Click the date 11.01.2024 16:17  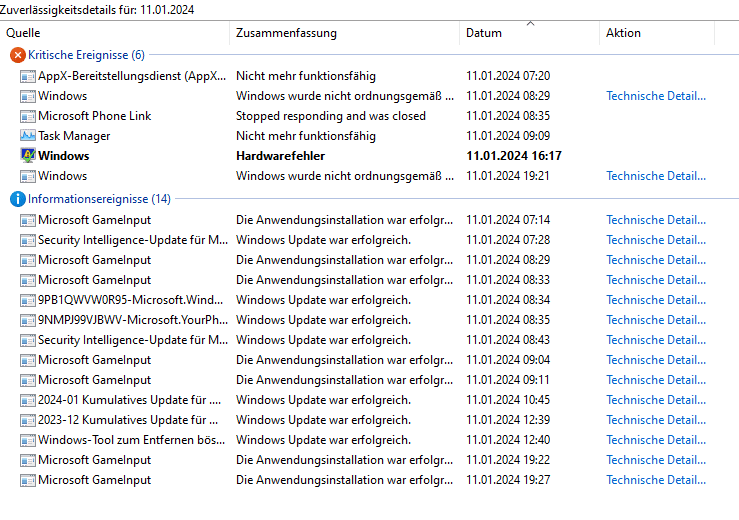[x=514, y=156]
